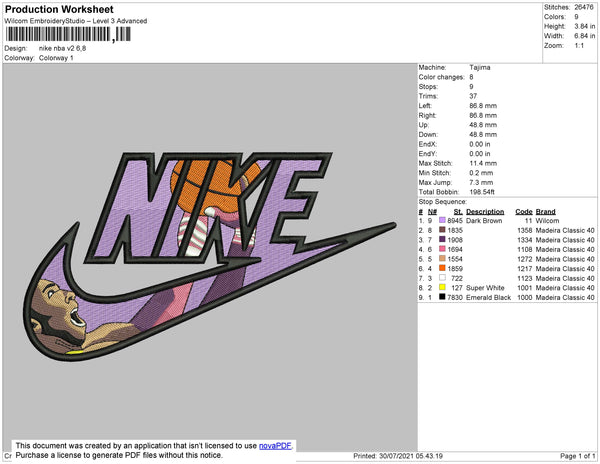Click the Dark Brown description in row 1
Viewport: 600px width, 464px height.
tap(484, 221)
